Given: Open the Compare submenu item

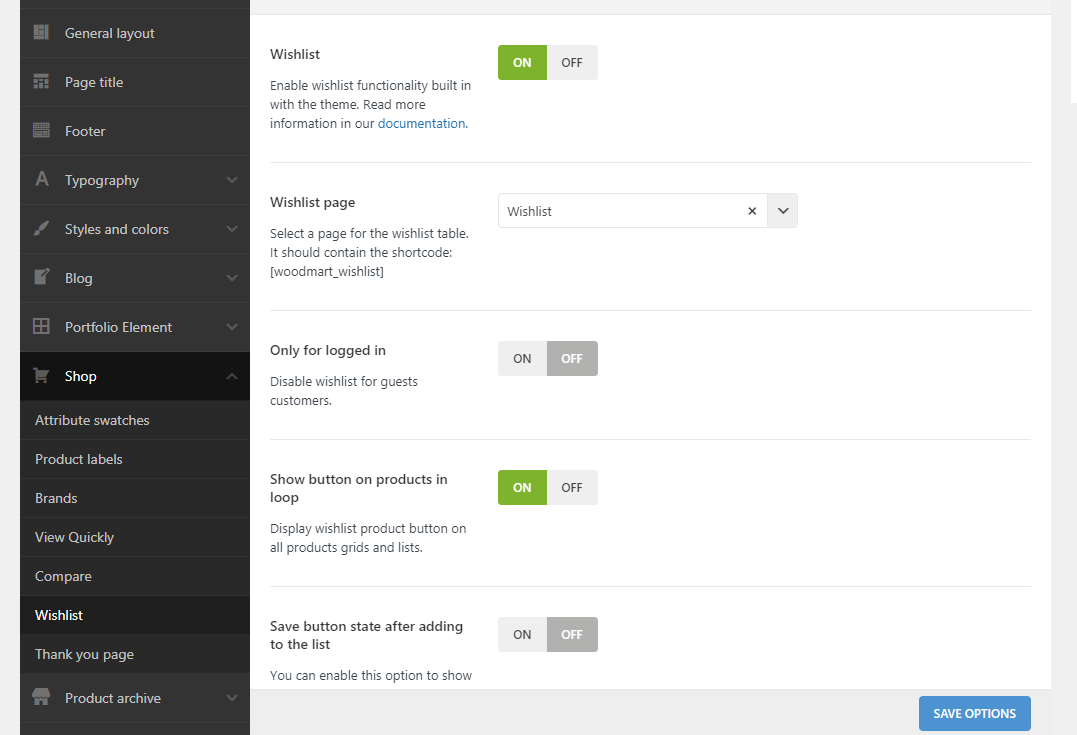Looking at the screenshot, I should tap(63, 576).
